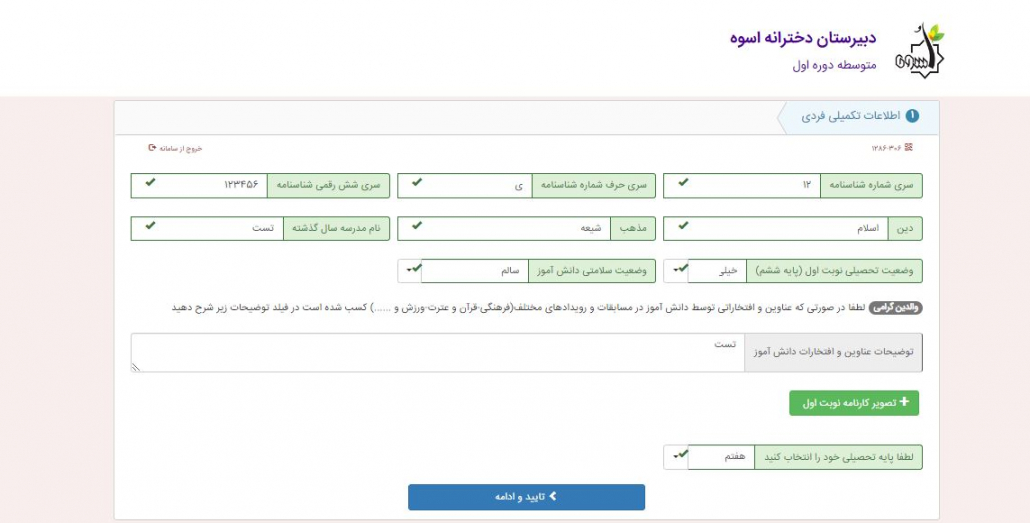This screenshot has width=1030, height=523.
Task: Click the 'وضعیت تحصیلی نوبت اول (پایه ششم)' label
Action: pyautogui.click(x=834, y=271)
